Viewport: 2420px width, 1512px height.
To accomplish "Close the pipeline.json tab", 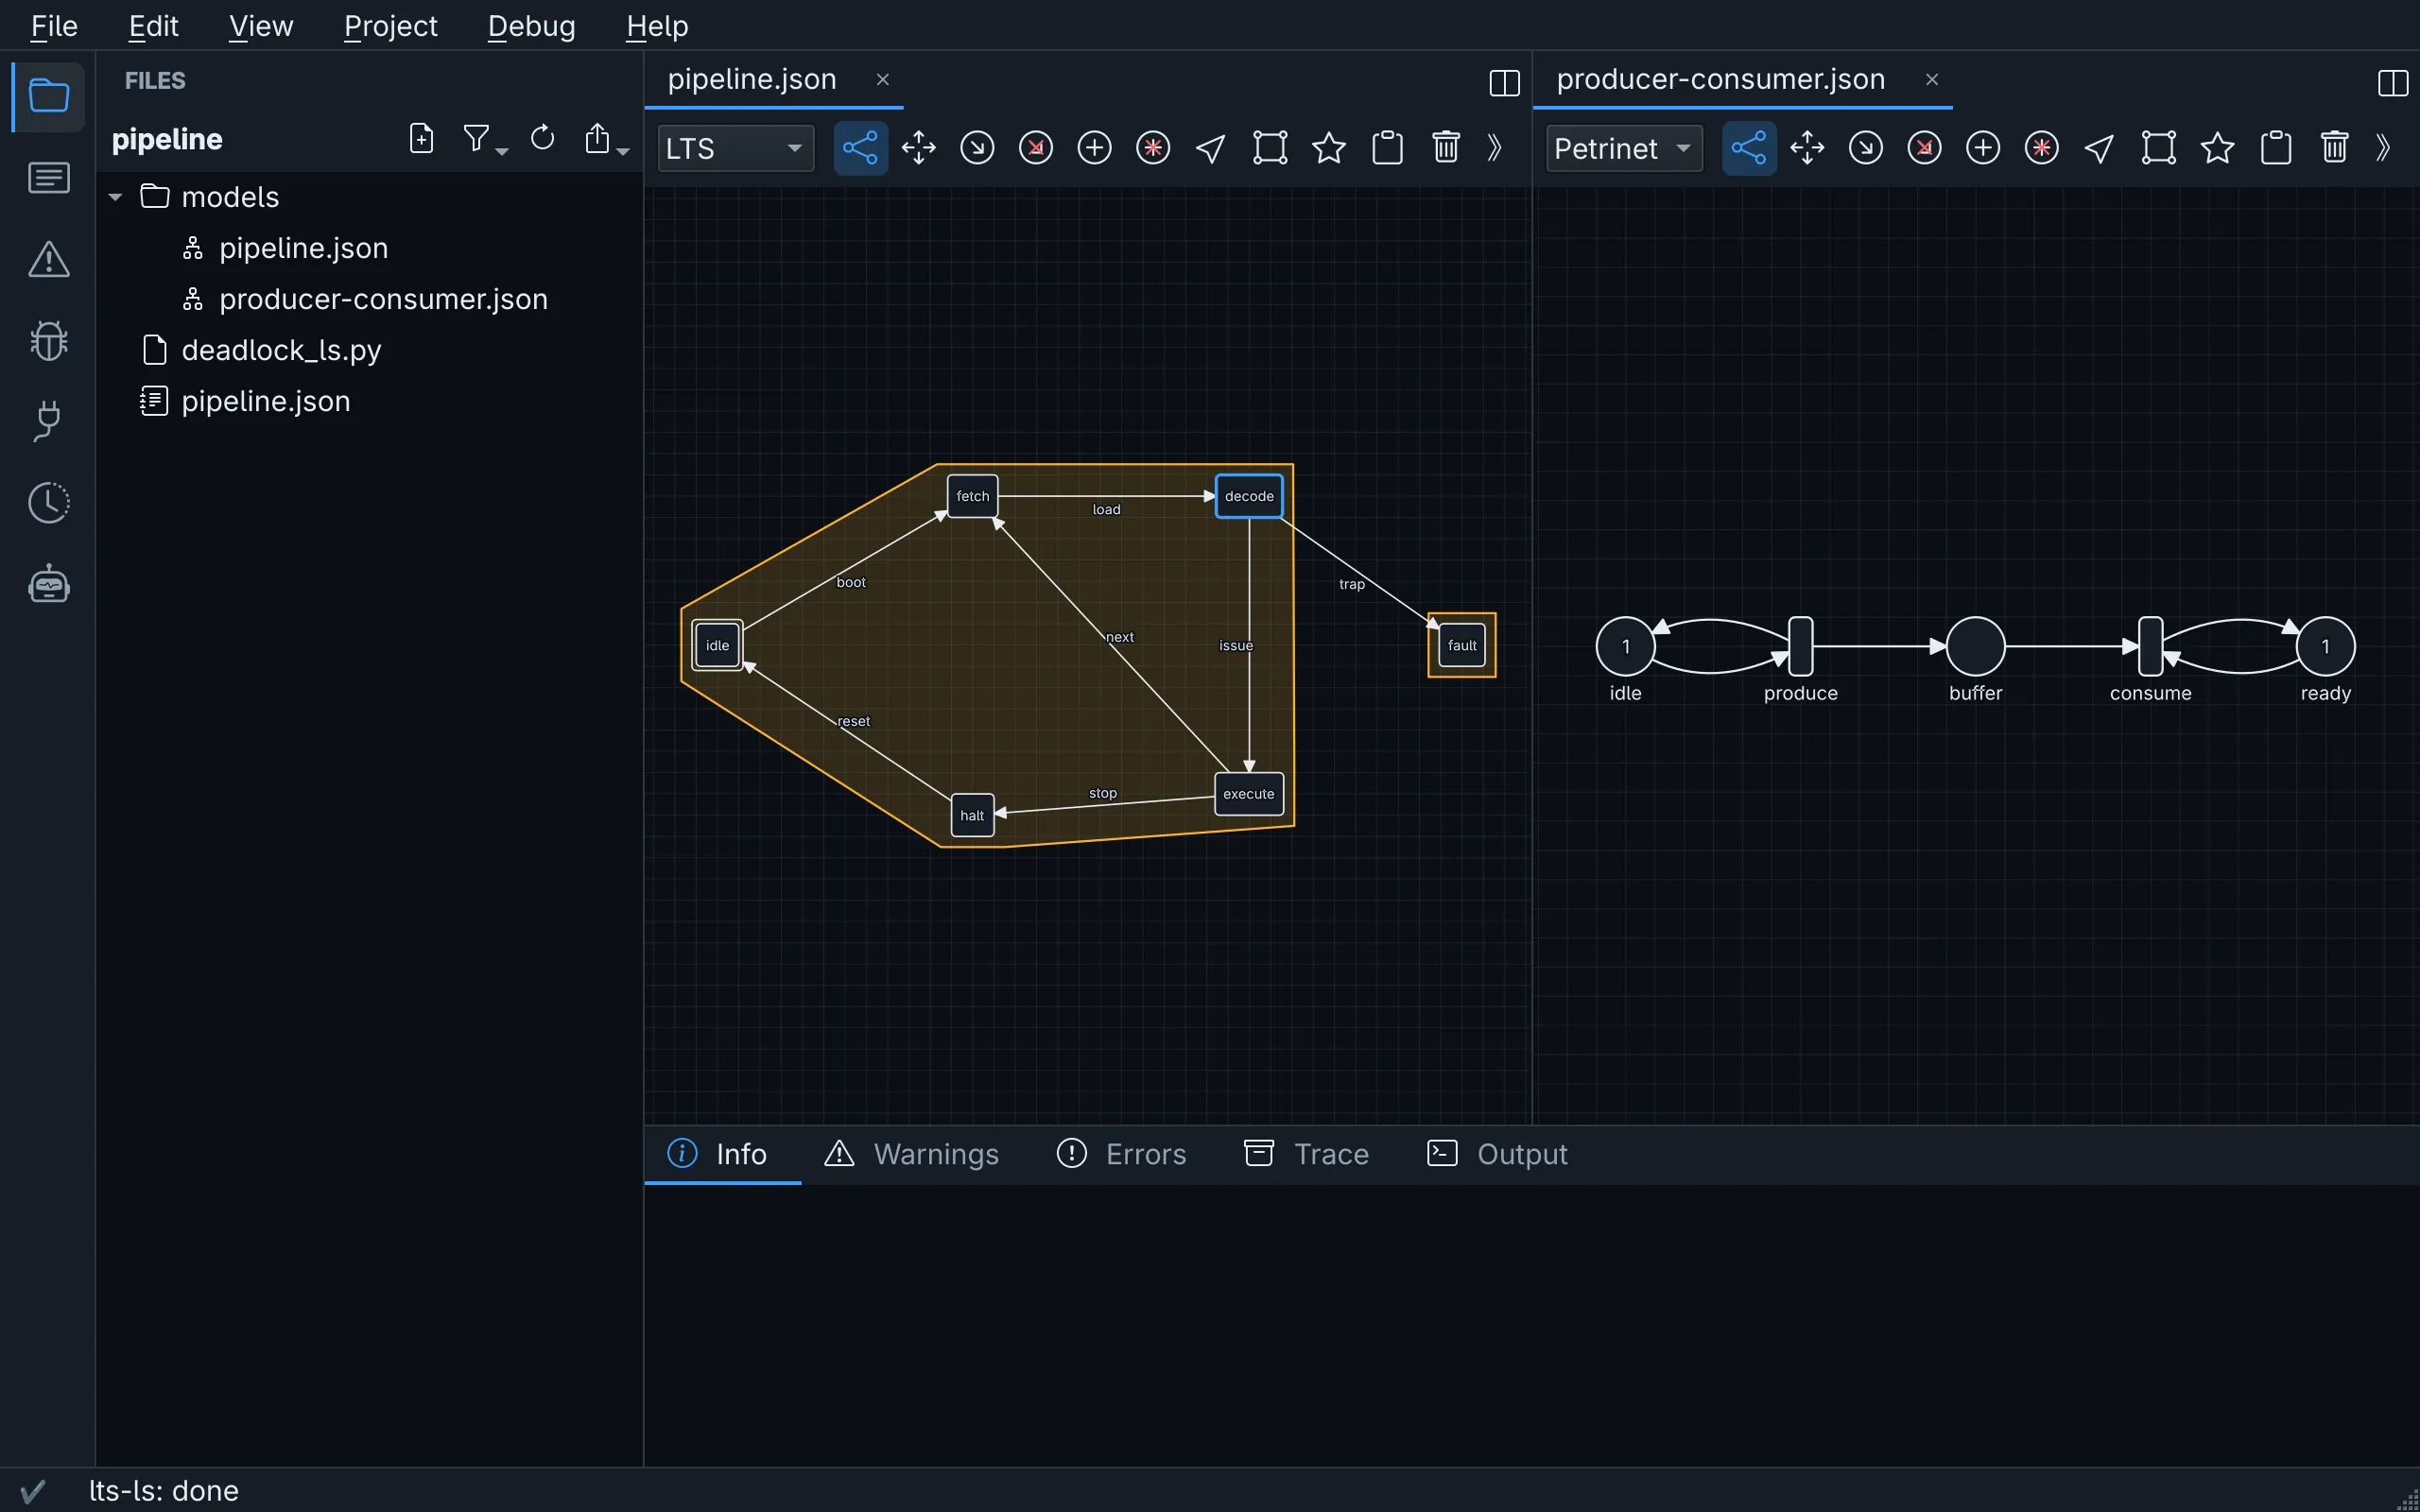I will pyautogui.click(x=882, y=79).
